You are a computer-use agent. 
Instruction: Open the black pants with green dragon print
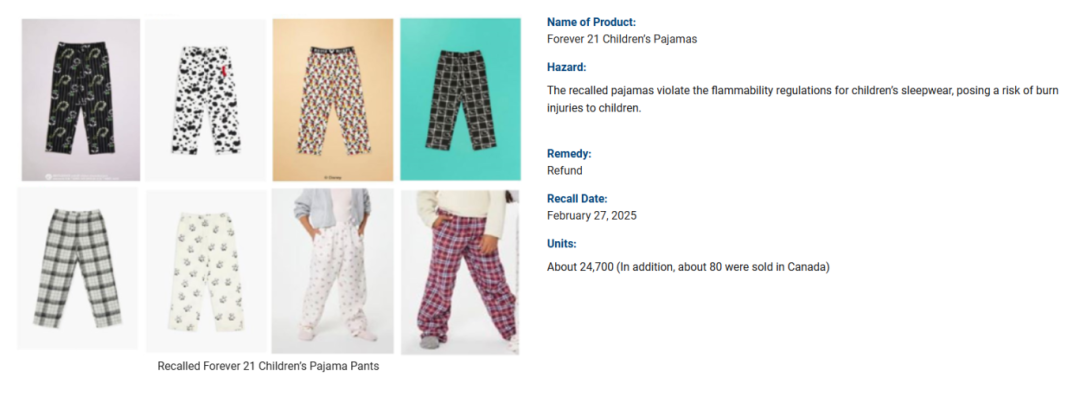click(81, 100)
